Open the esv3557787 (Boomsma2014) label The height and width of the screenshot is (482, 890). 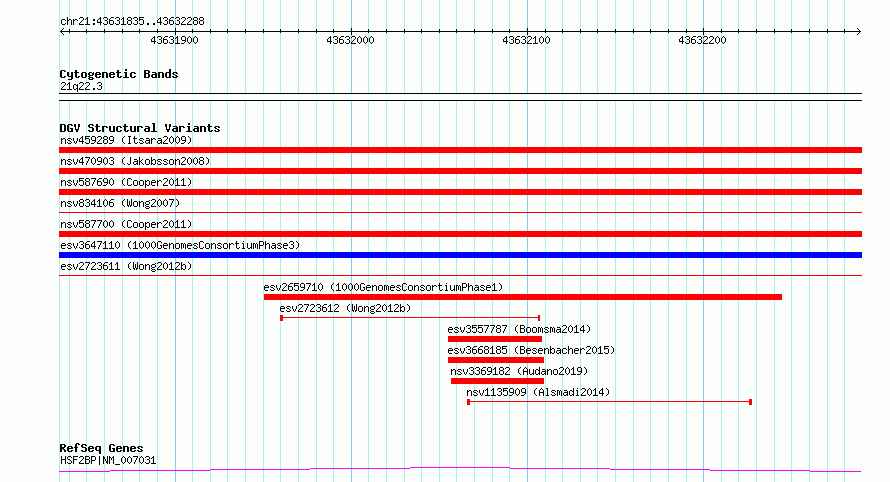[x=519, y=329]
